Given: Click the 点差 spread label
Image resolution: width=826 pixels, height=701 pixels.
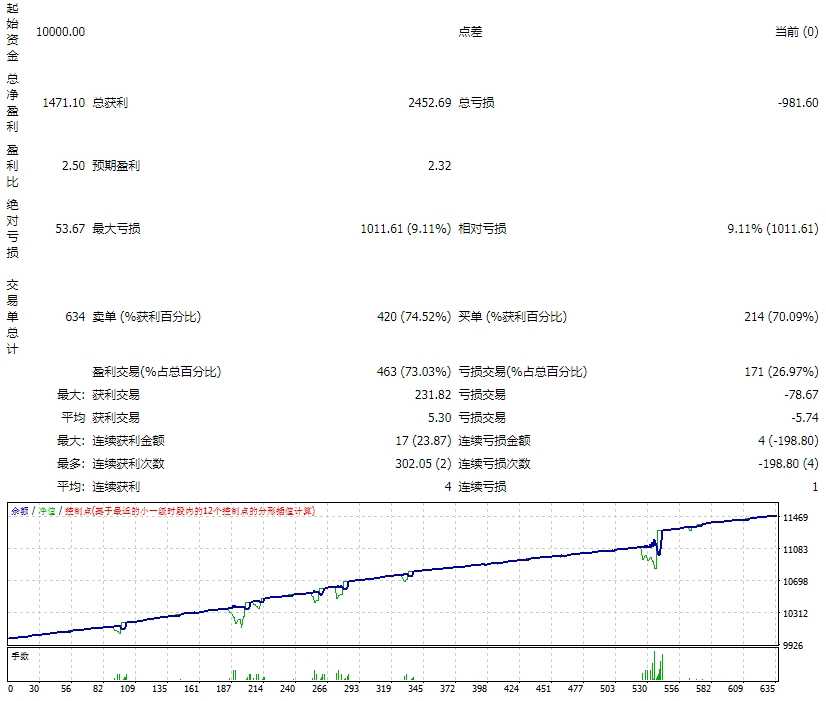Looking at the screenshot, I should [x=470, y=32].
